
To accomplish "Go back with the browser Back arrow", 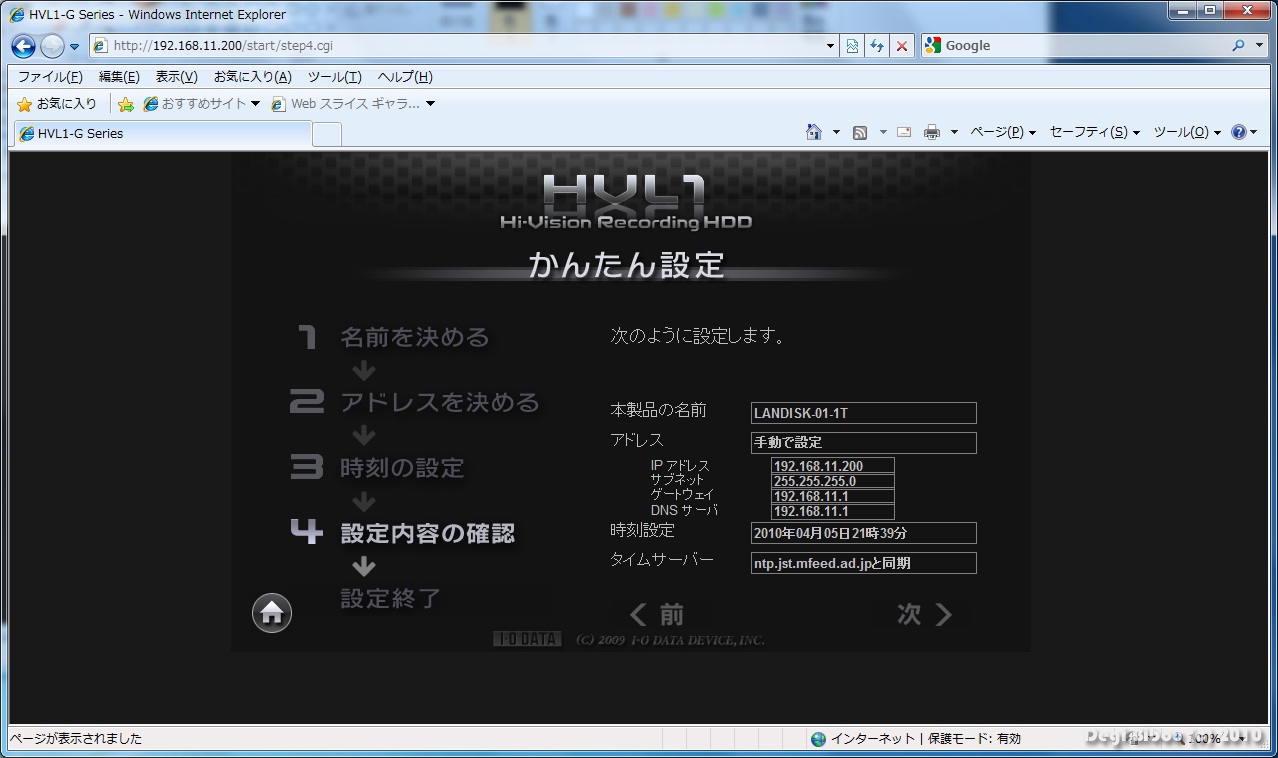I will click(x=24, y=46).
